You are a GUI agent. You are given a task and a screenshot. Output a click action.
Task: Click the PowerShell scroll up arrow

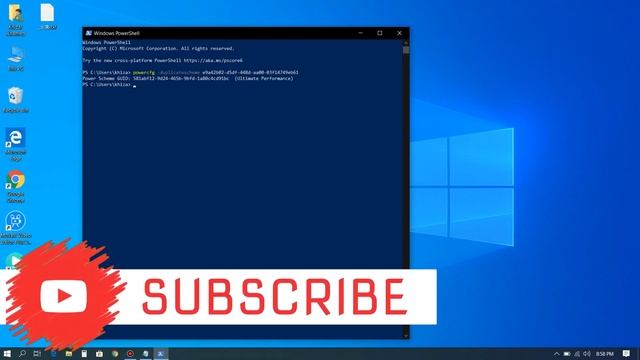tap(406, 42)
